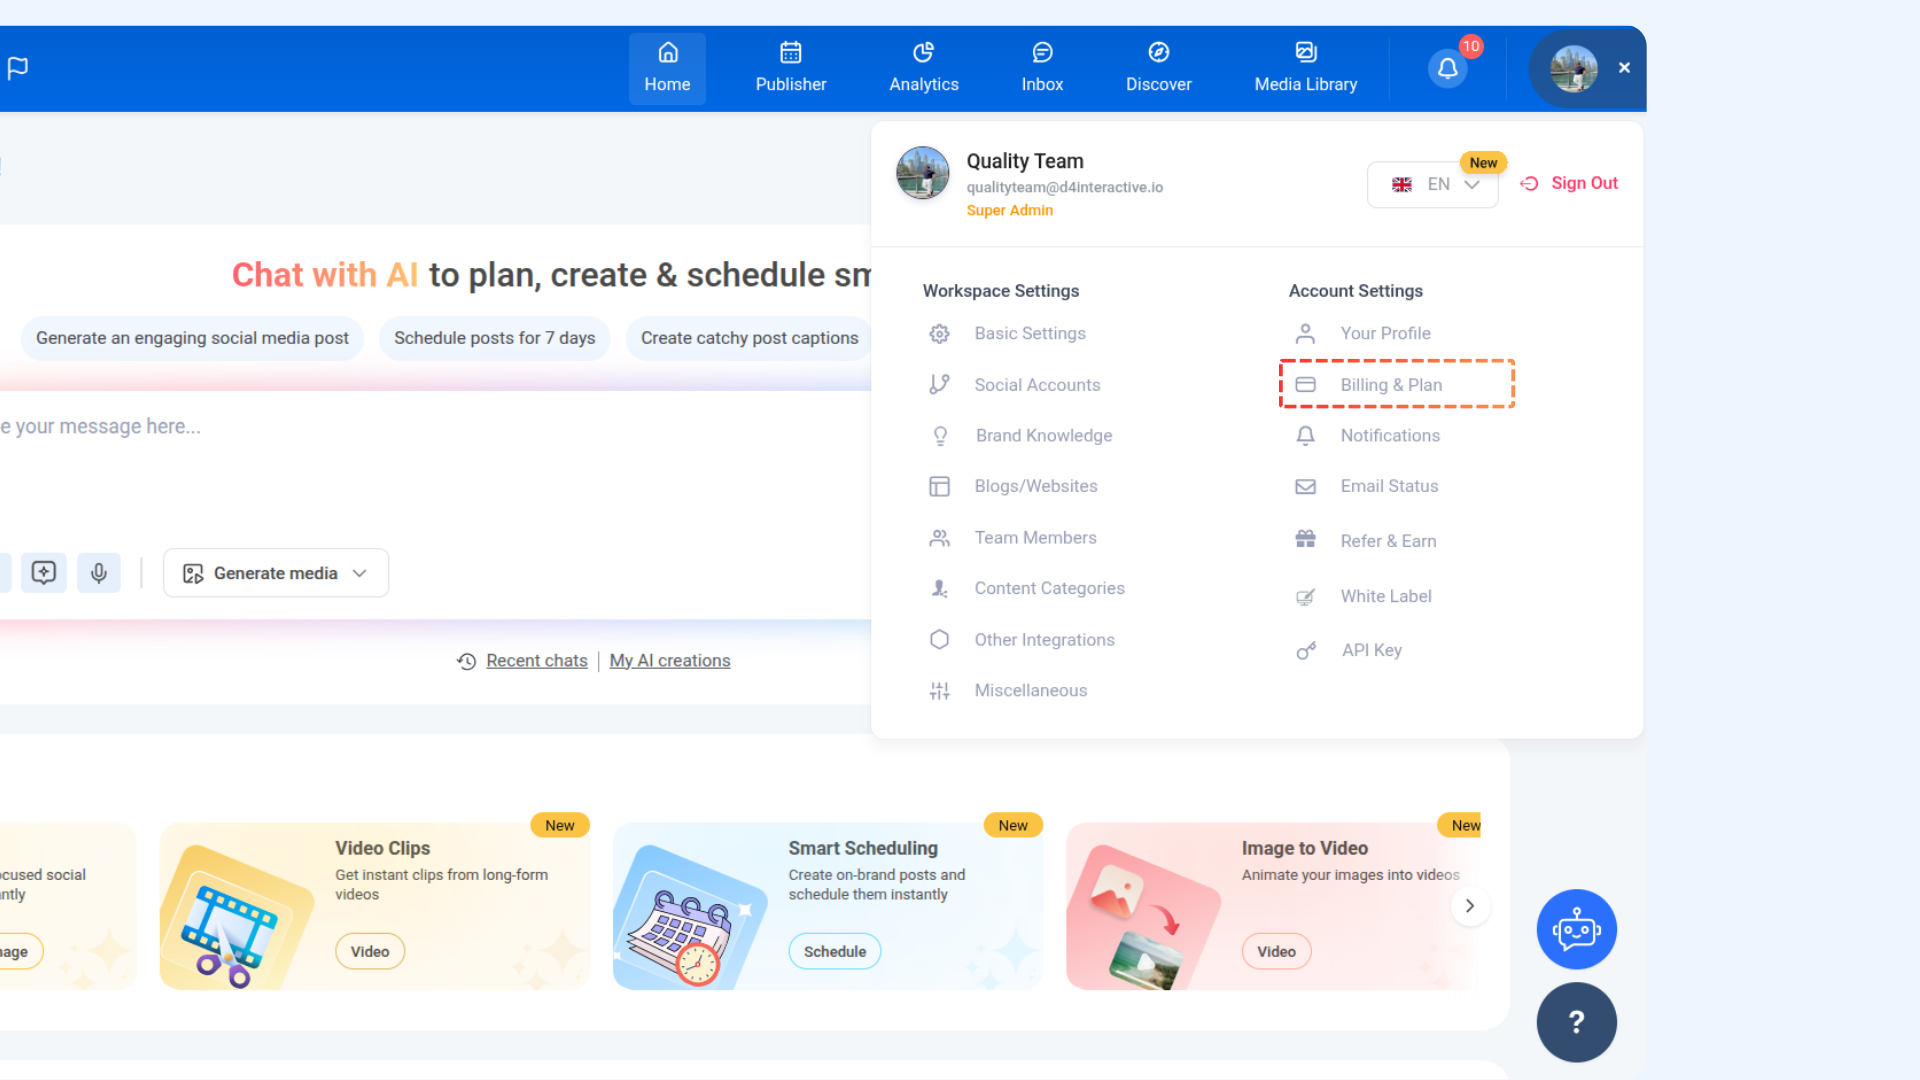
Task: Click the Content Categories icon
Action: click(x=939, y=589)
